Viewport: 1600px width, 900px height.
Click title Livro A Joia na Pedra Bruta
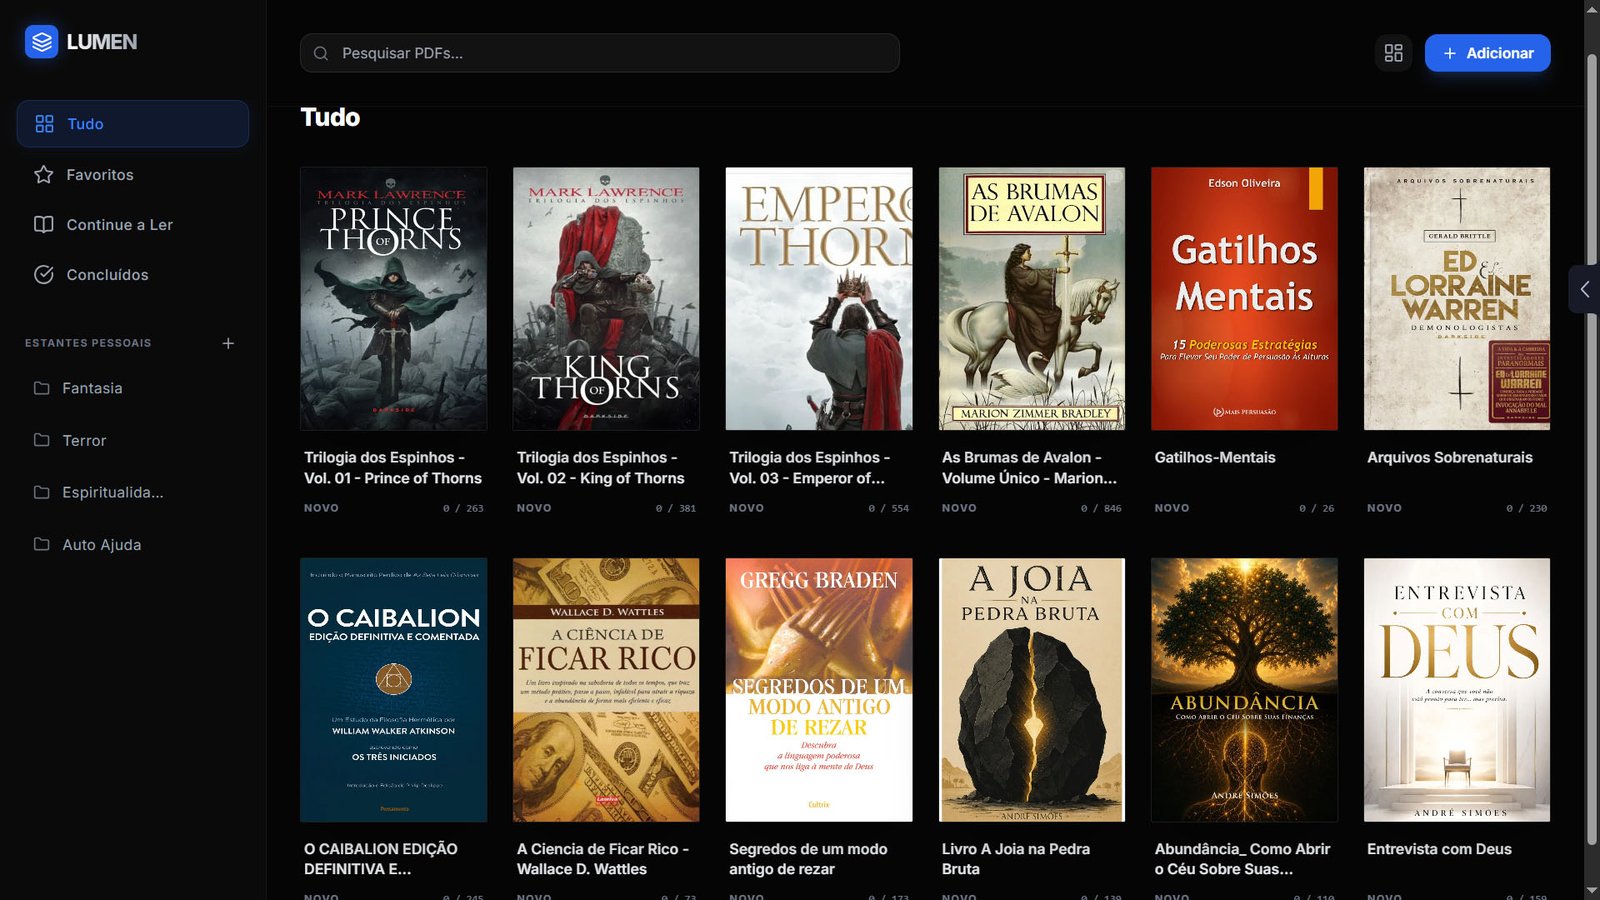(1016, 859)
